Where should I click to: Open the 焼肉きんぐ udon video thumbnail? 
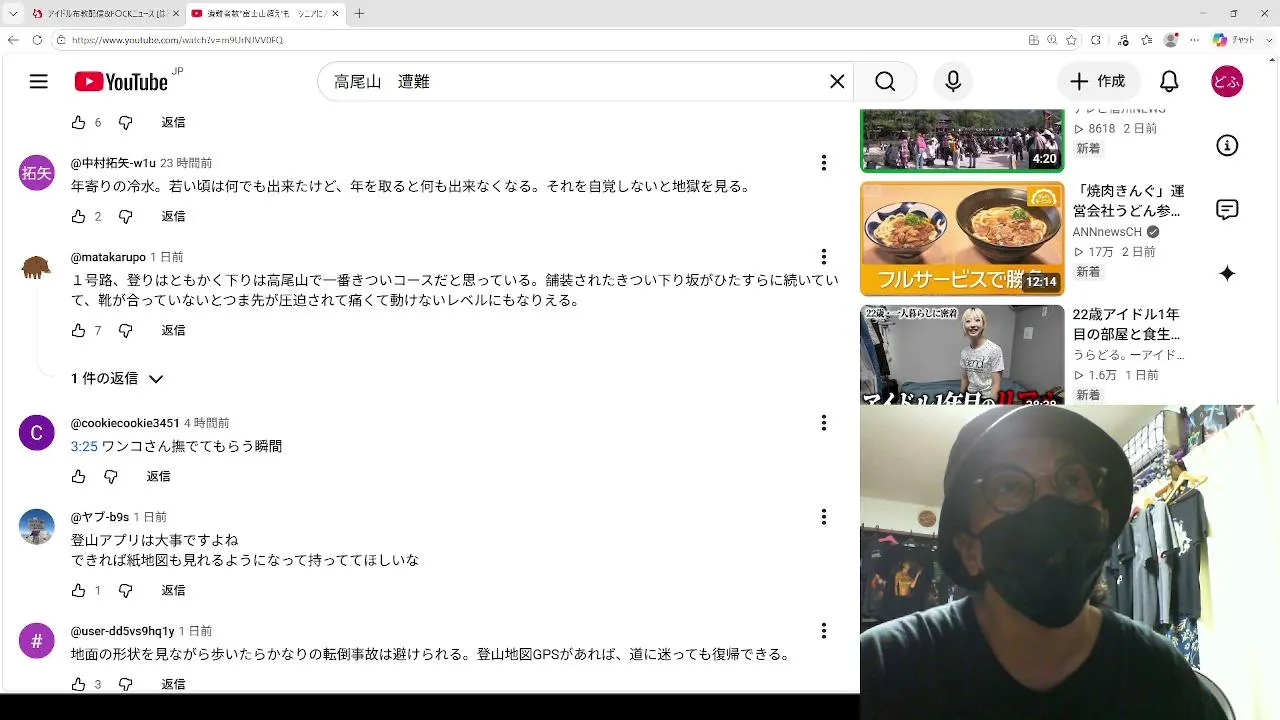[x=962, y=238]
